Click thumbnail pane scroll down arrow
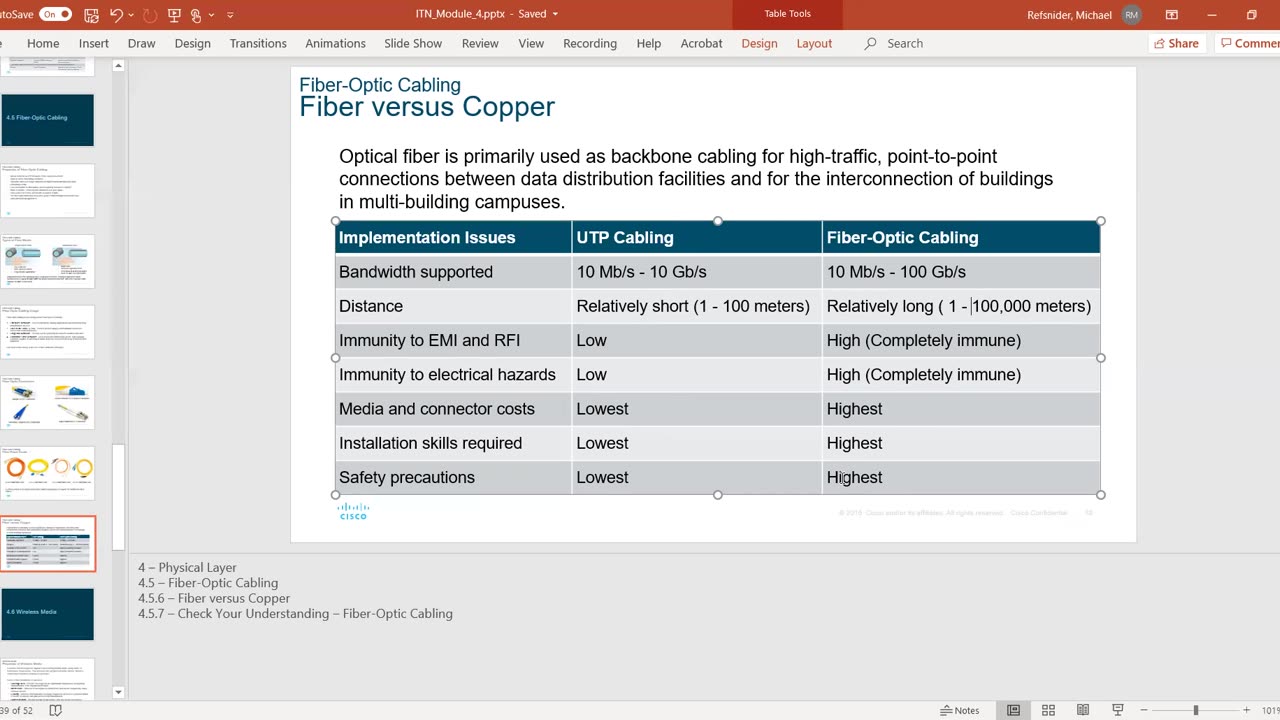Image resolution: width=1280 pixels, height=720 pixels. (118, 691)
